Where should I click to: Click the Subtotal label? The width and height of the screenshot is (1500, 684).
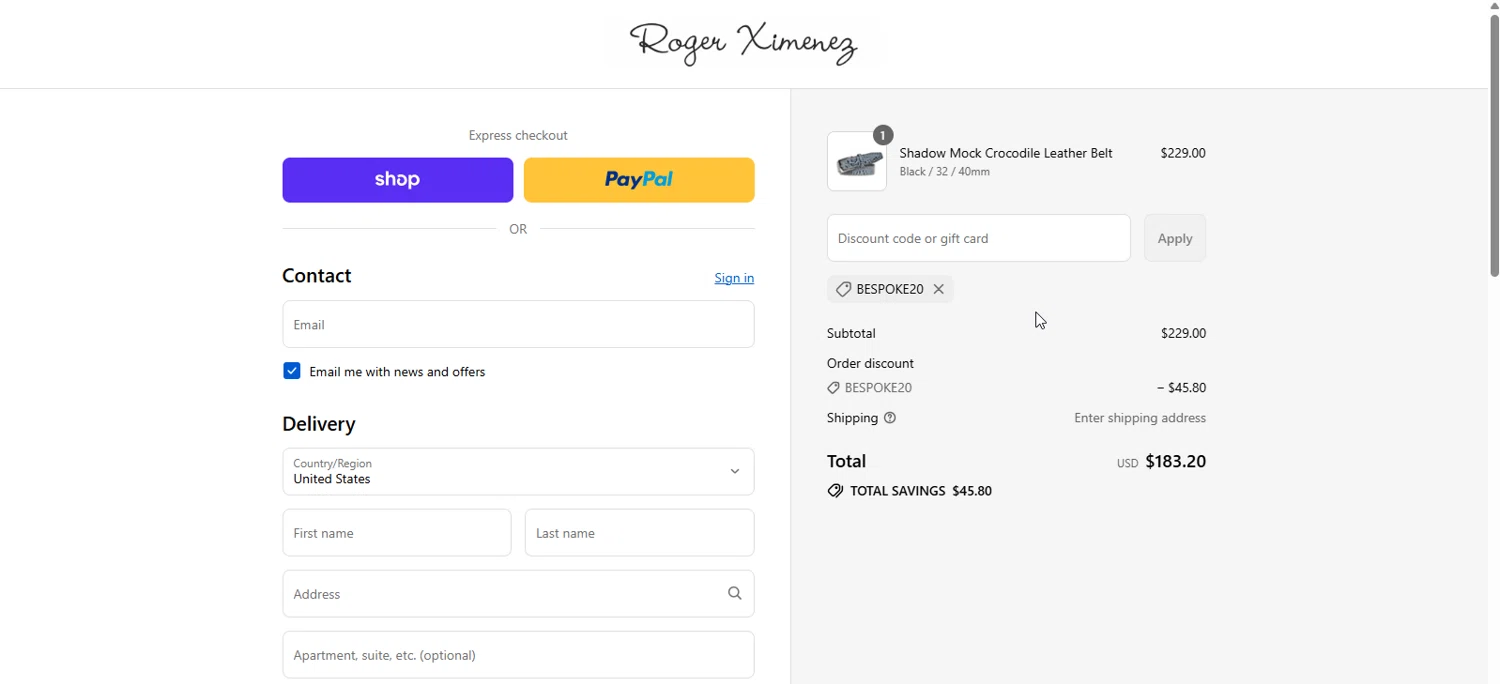[851, 333]
